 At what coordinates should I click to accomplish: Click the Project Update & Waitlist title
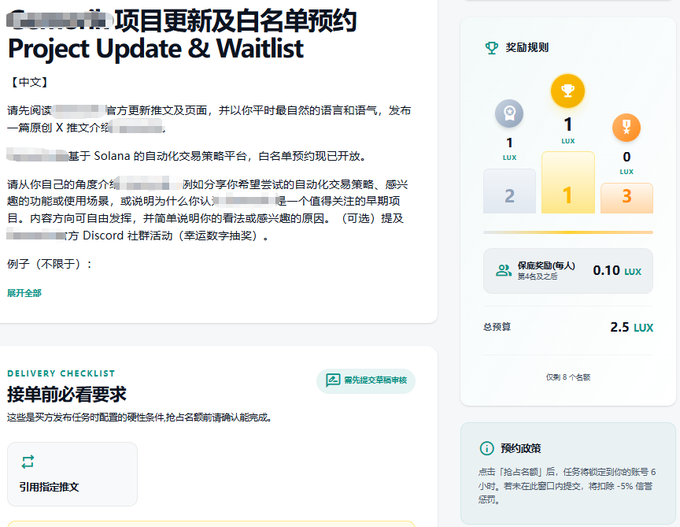coord(156,49)
